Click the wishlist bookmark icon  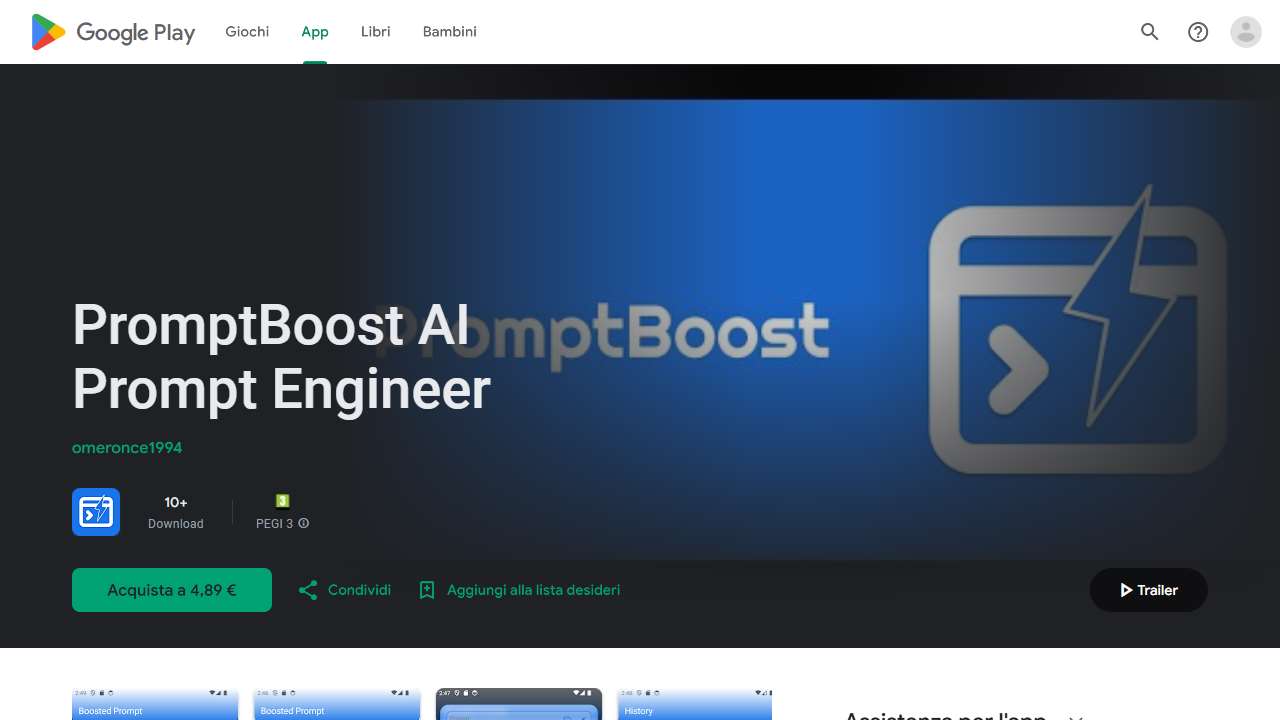coord(427,590)
